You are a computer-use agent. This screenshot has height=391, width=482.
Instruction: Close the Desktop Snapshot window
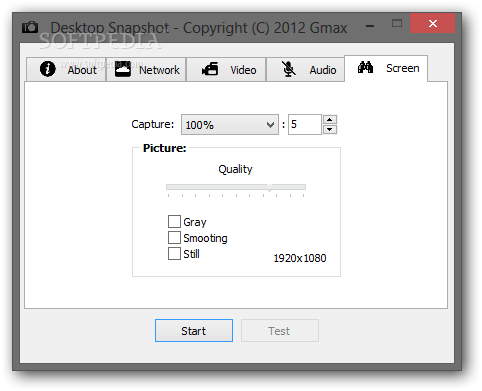pyautogui.click(x=433, y=23)
